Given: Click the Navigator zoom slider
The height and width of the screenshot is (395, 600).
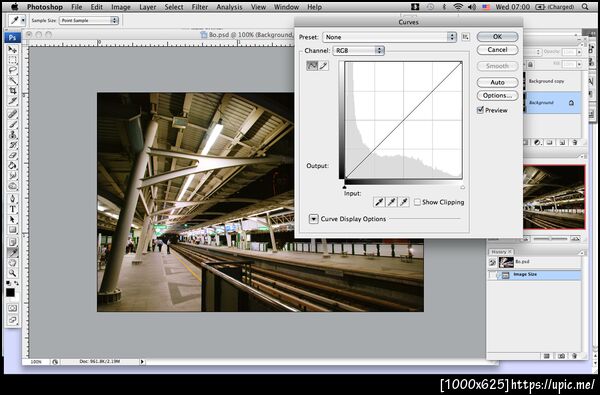Looking at the screenshot, I should click(550, 239).
